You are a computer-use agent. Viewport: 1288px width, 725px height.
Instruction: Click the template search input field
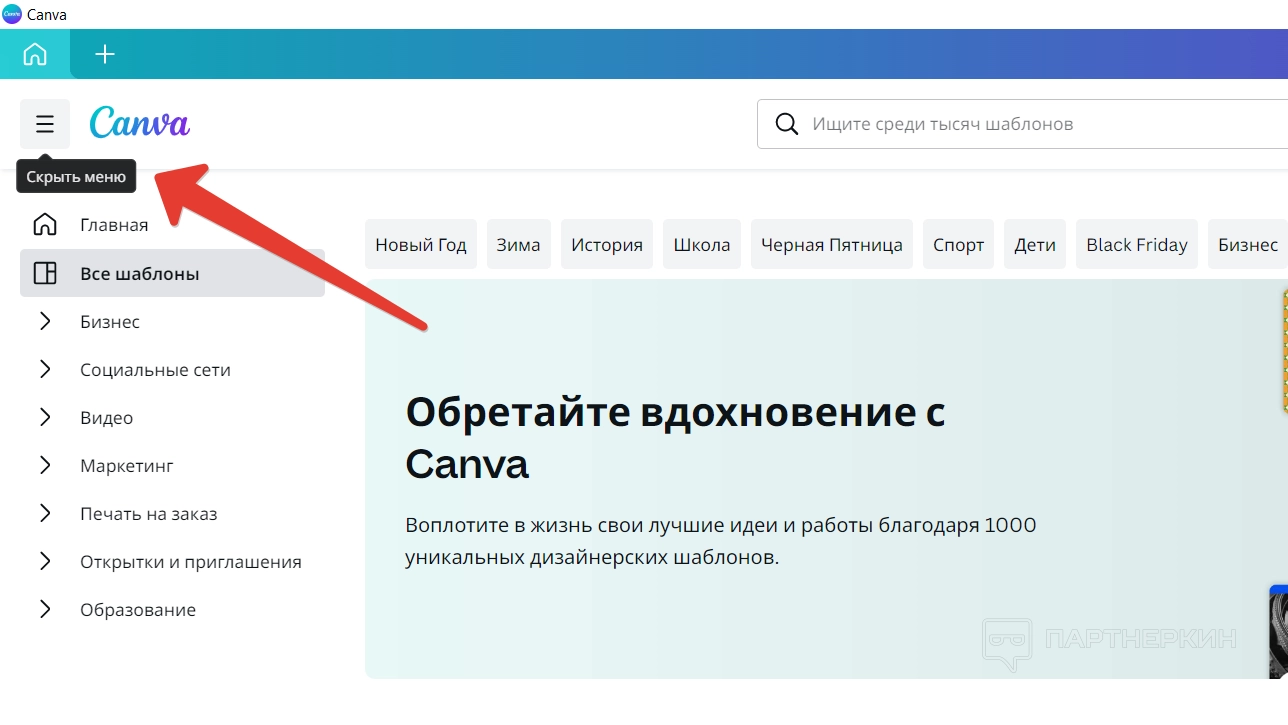pos(1022,124)
